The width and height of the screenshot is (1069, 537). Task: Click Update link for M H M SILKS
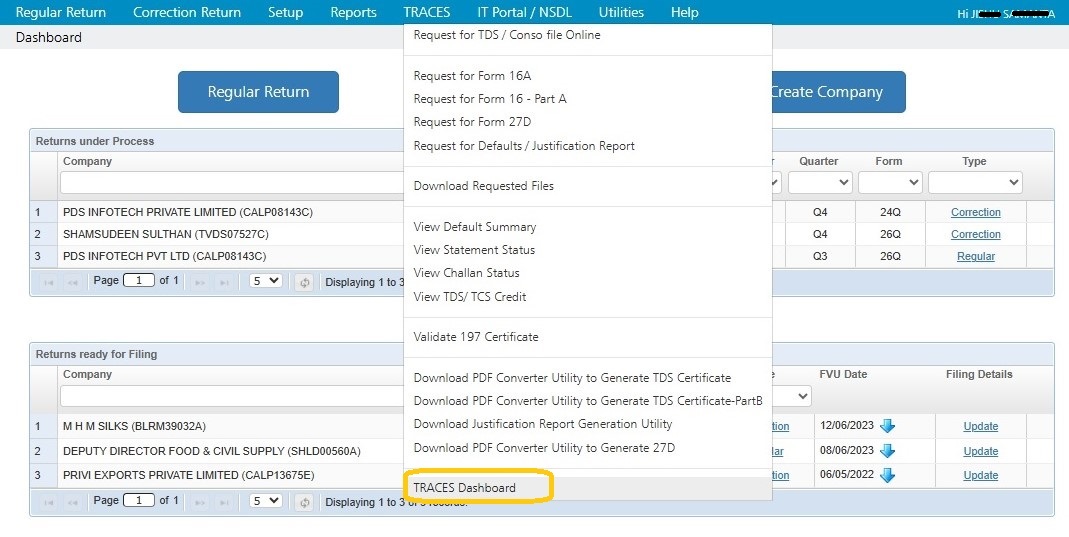coord(980,426)
